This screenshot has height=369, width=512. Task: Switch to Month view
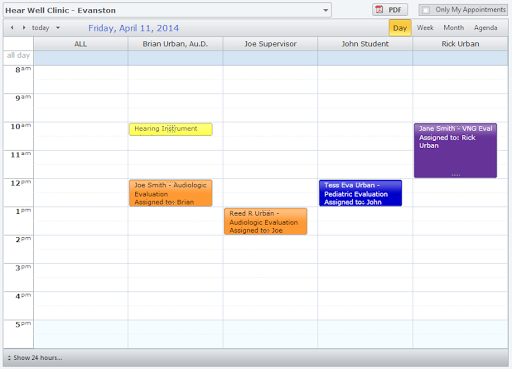[453, 28]
